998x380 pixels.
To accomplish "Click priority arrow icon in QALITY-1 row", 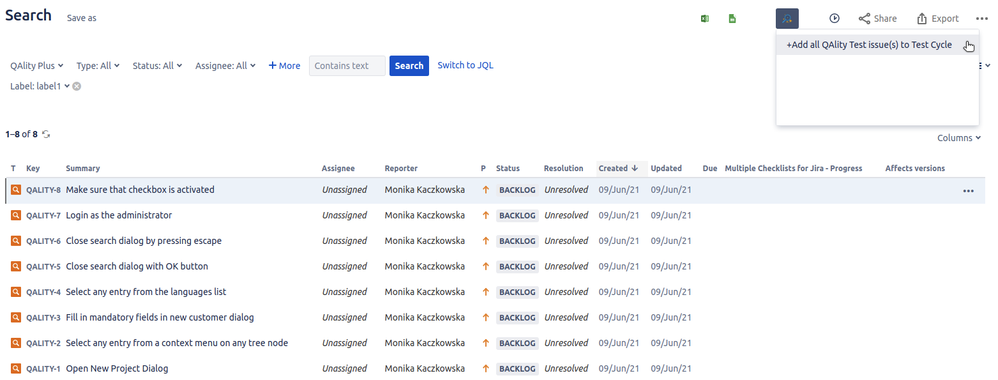I will 486,368.
